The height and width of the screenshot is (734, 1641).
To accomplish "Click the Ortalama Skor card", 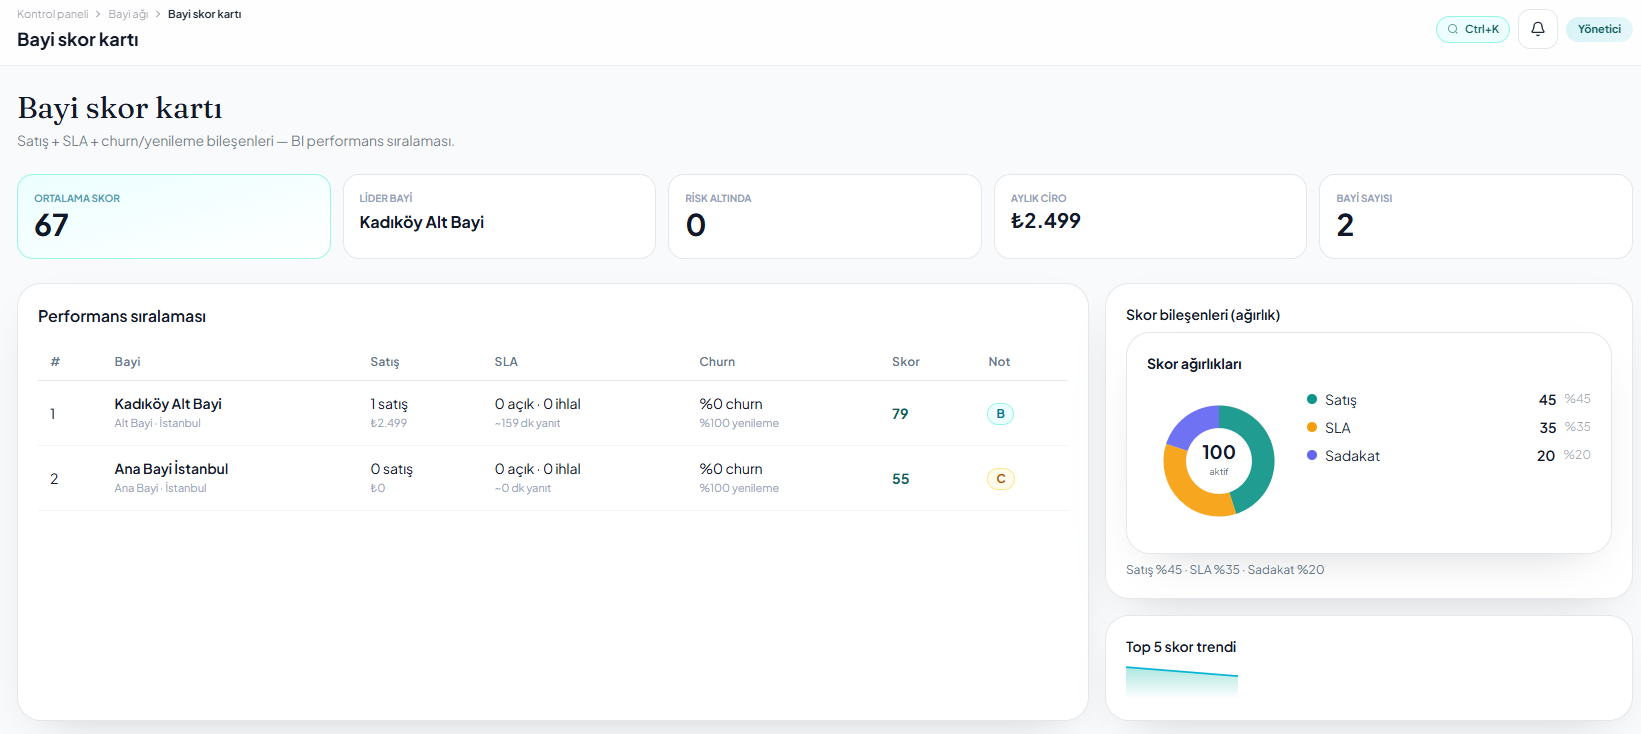I will [x=174, y=217].
